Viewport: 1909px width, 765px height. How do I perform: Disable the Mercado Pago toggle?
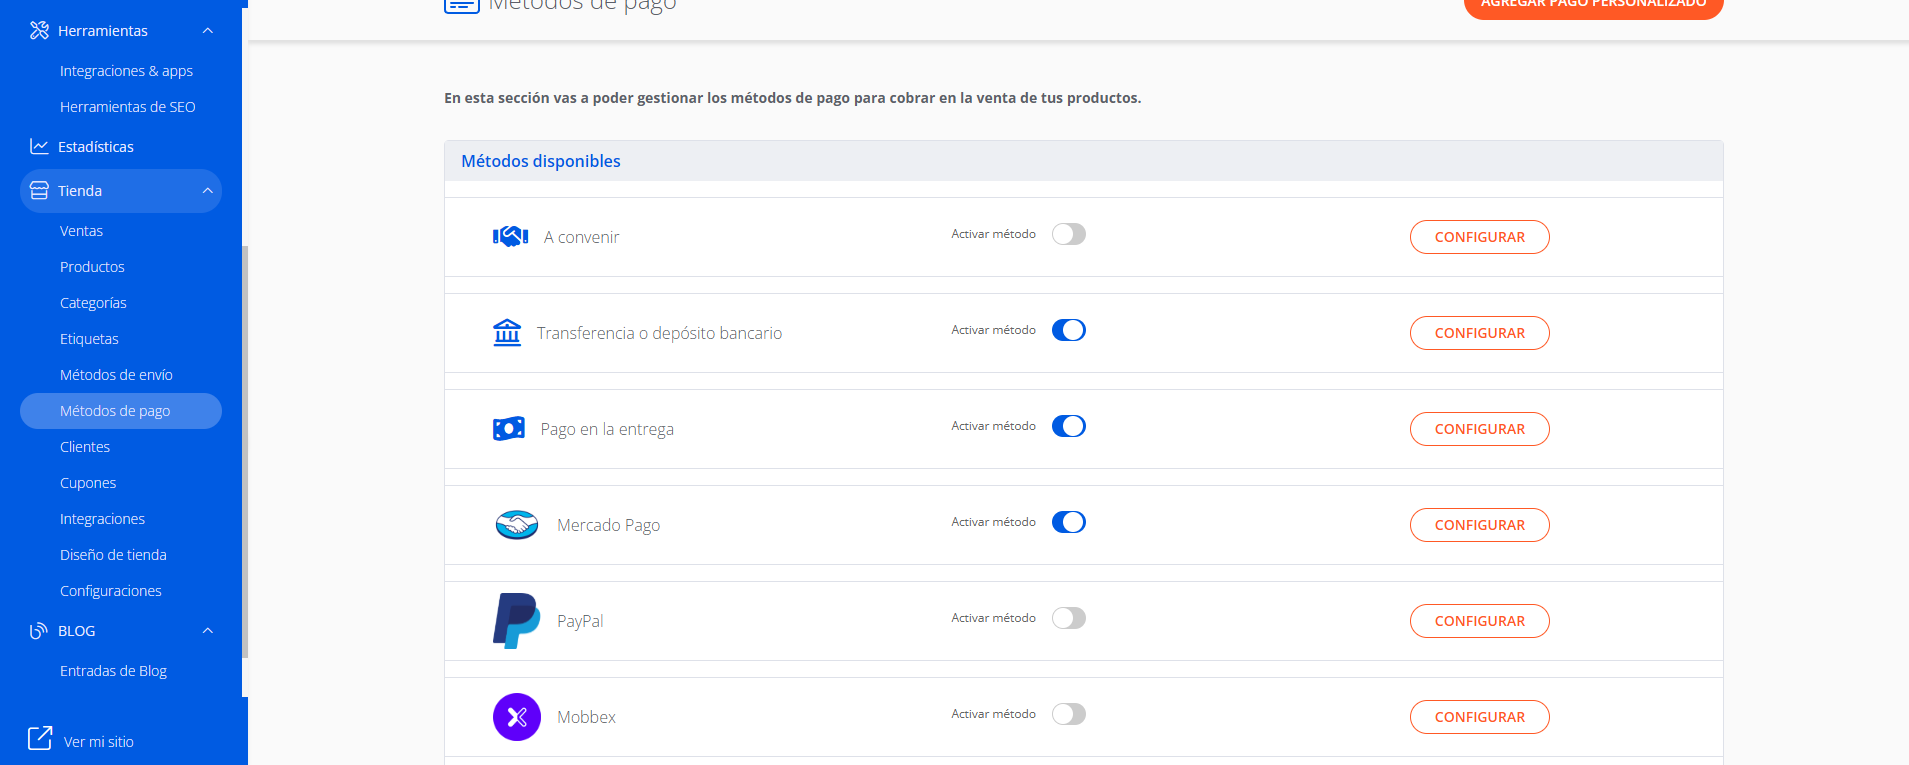tap(1069, 522)
